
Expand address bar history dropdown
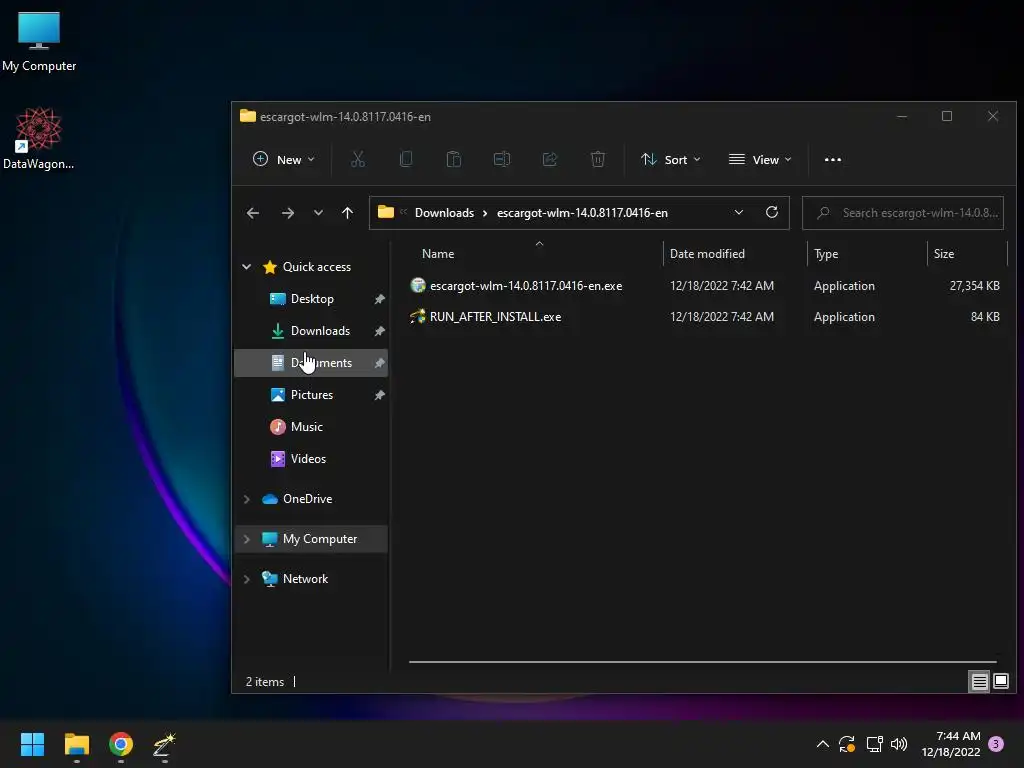(x=739, y=212)
